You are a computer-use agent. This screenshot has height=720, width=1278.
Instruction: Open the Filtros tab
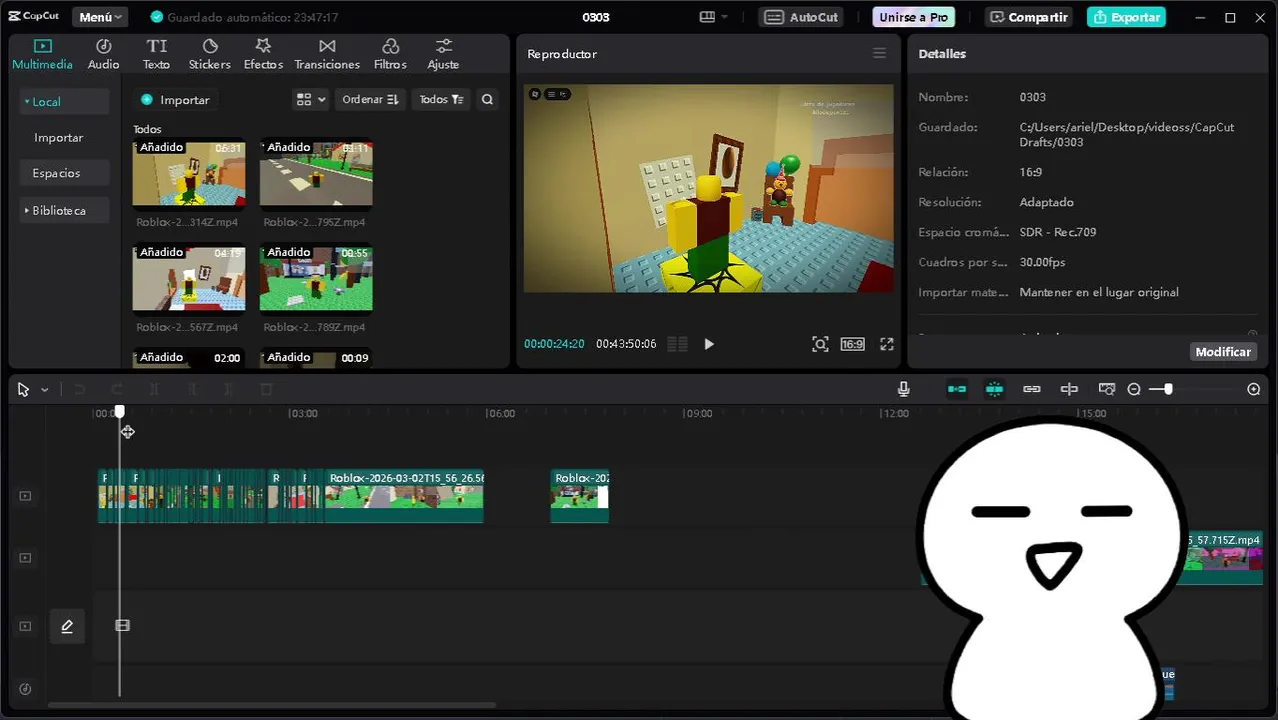point(390,54)
